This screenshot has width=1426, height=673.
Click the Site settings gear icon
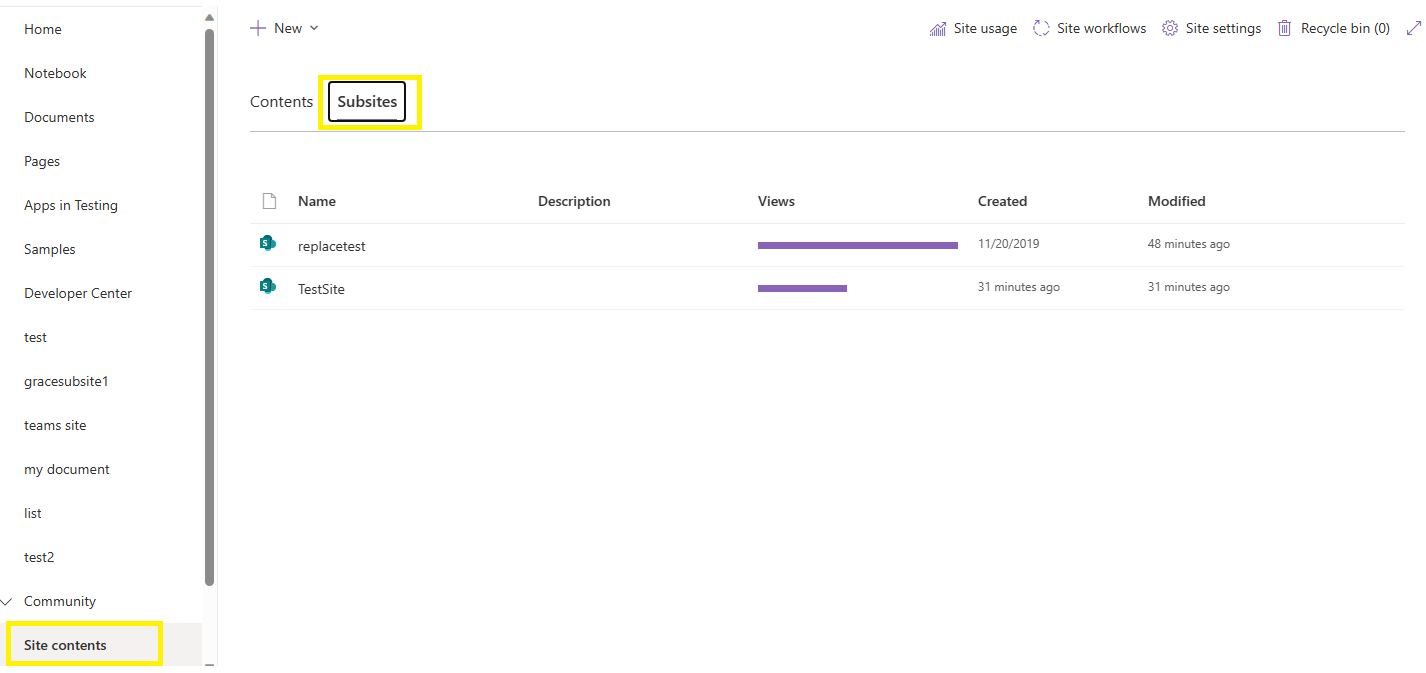tap(1170, 28)
